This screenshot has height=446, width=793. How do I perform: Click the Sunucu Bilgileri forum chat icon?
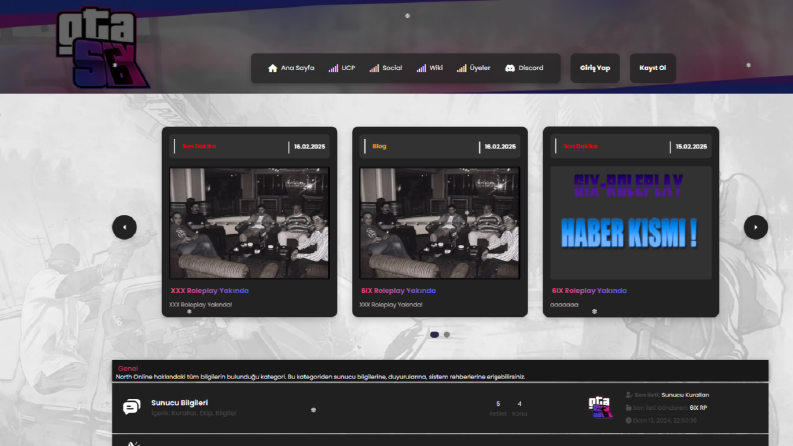click(131, 407)
